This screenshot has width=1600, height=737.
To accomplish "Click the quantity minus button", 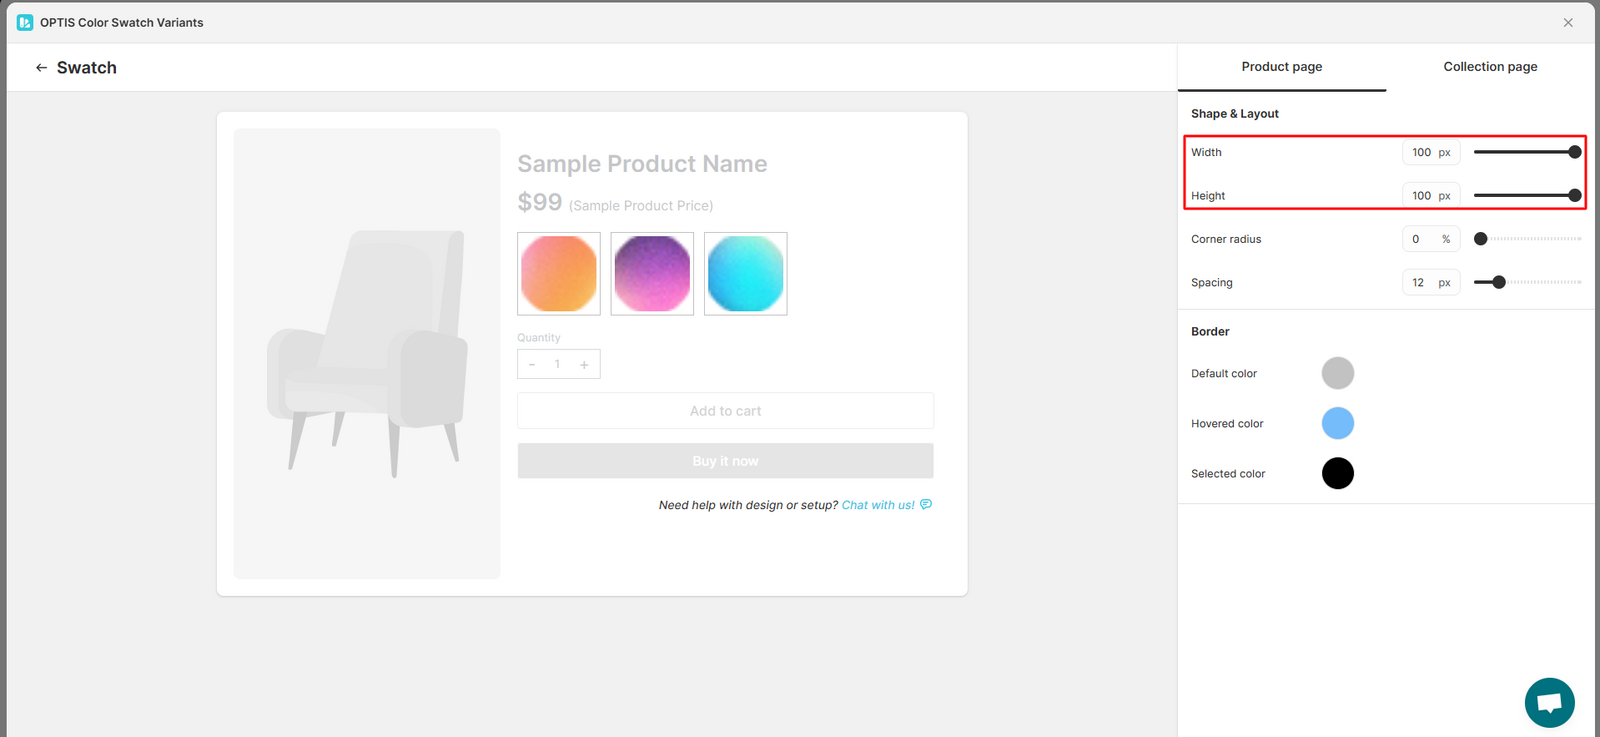I will coord(532,364).
